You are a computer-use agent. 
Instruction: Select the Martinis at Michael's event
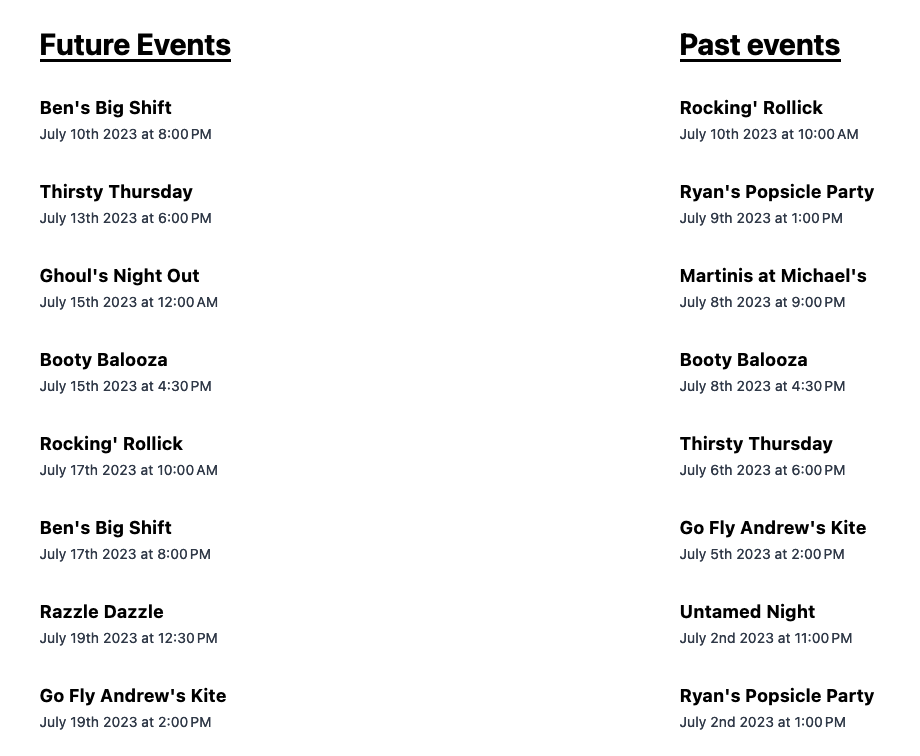click(772, 276)
